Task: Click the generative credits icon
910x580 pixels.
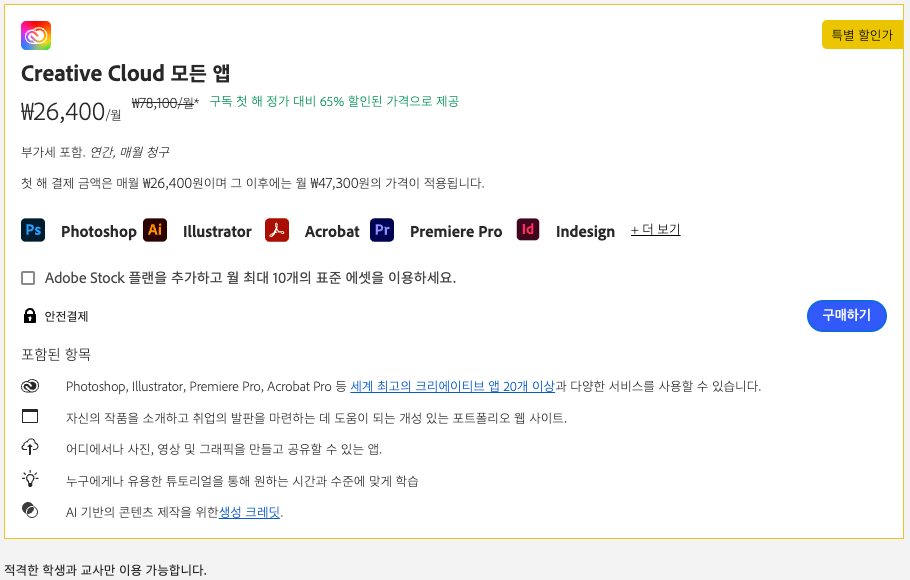Action: pyautogui.click(x=30, y=510)
